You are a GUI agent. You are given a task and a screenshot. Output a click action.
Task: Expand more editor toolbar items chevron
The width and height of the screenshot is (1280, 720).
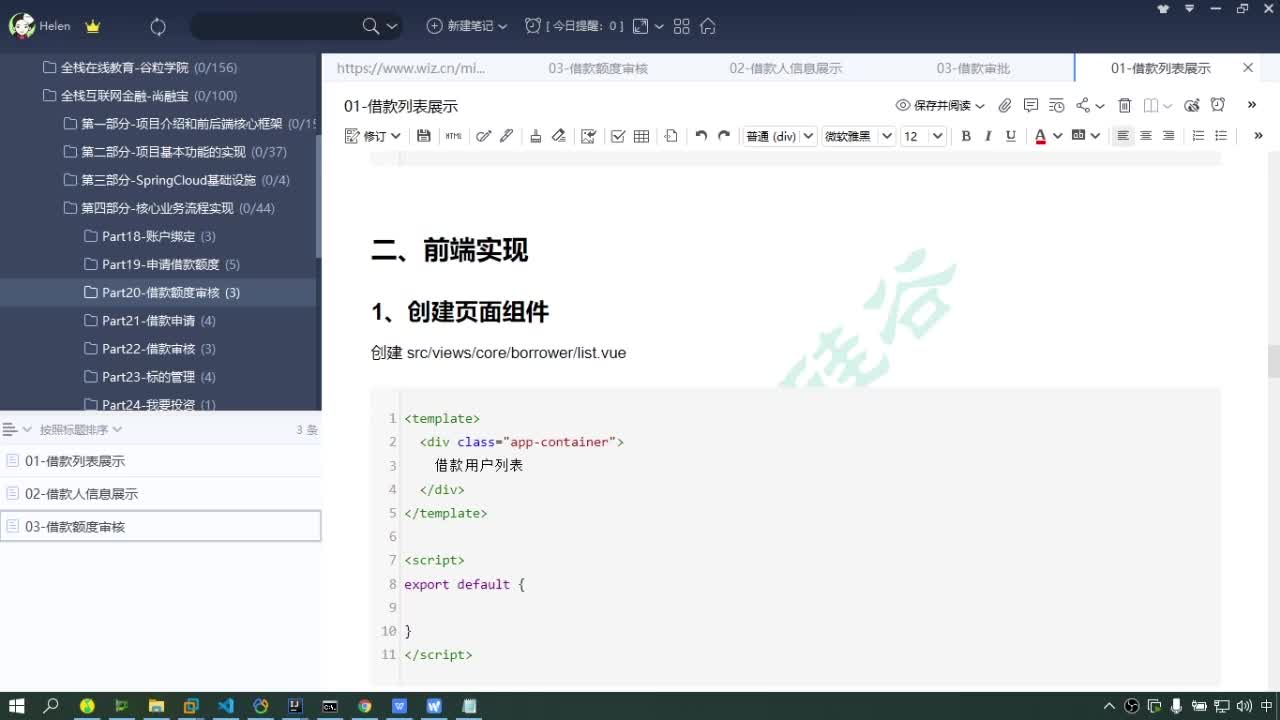click(1258, 136)
